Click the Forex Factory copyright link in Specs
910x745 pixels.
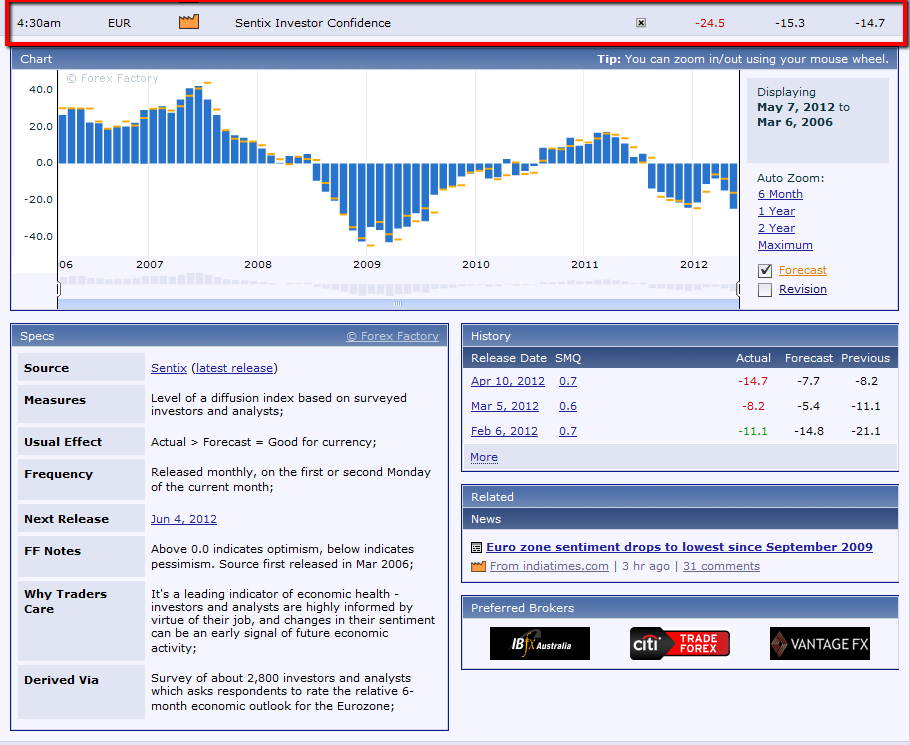pyautogui.click(x=392, y=336)
